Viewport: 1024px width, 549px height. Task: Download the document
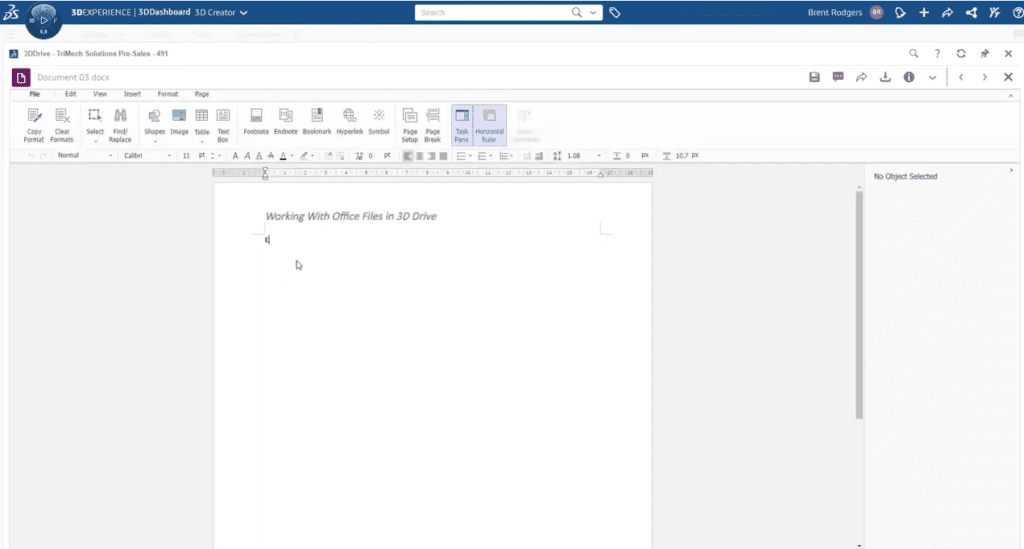tap(885, 77)
